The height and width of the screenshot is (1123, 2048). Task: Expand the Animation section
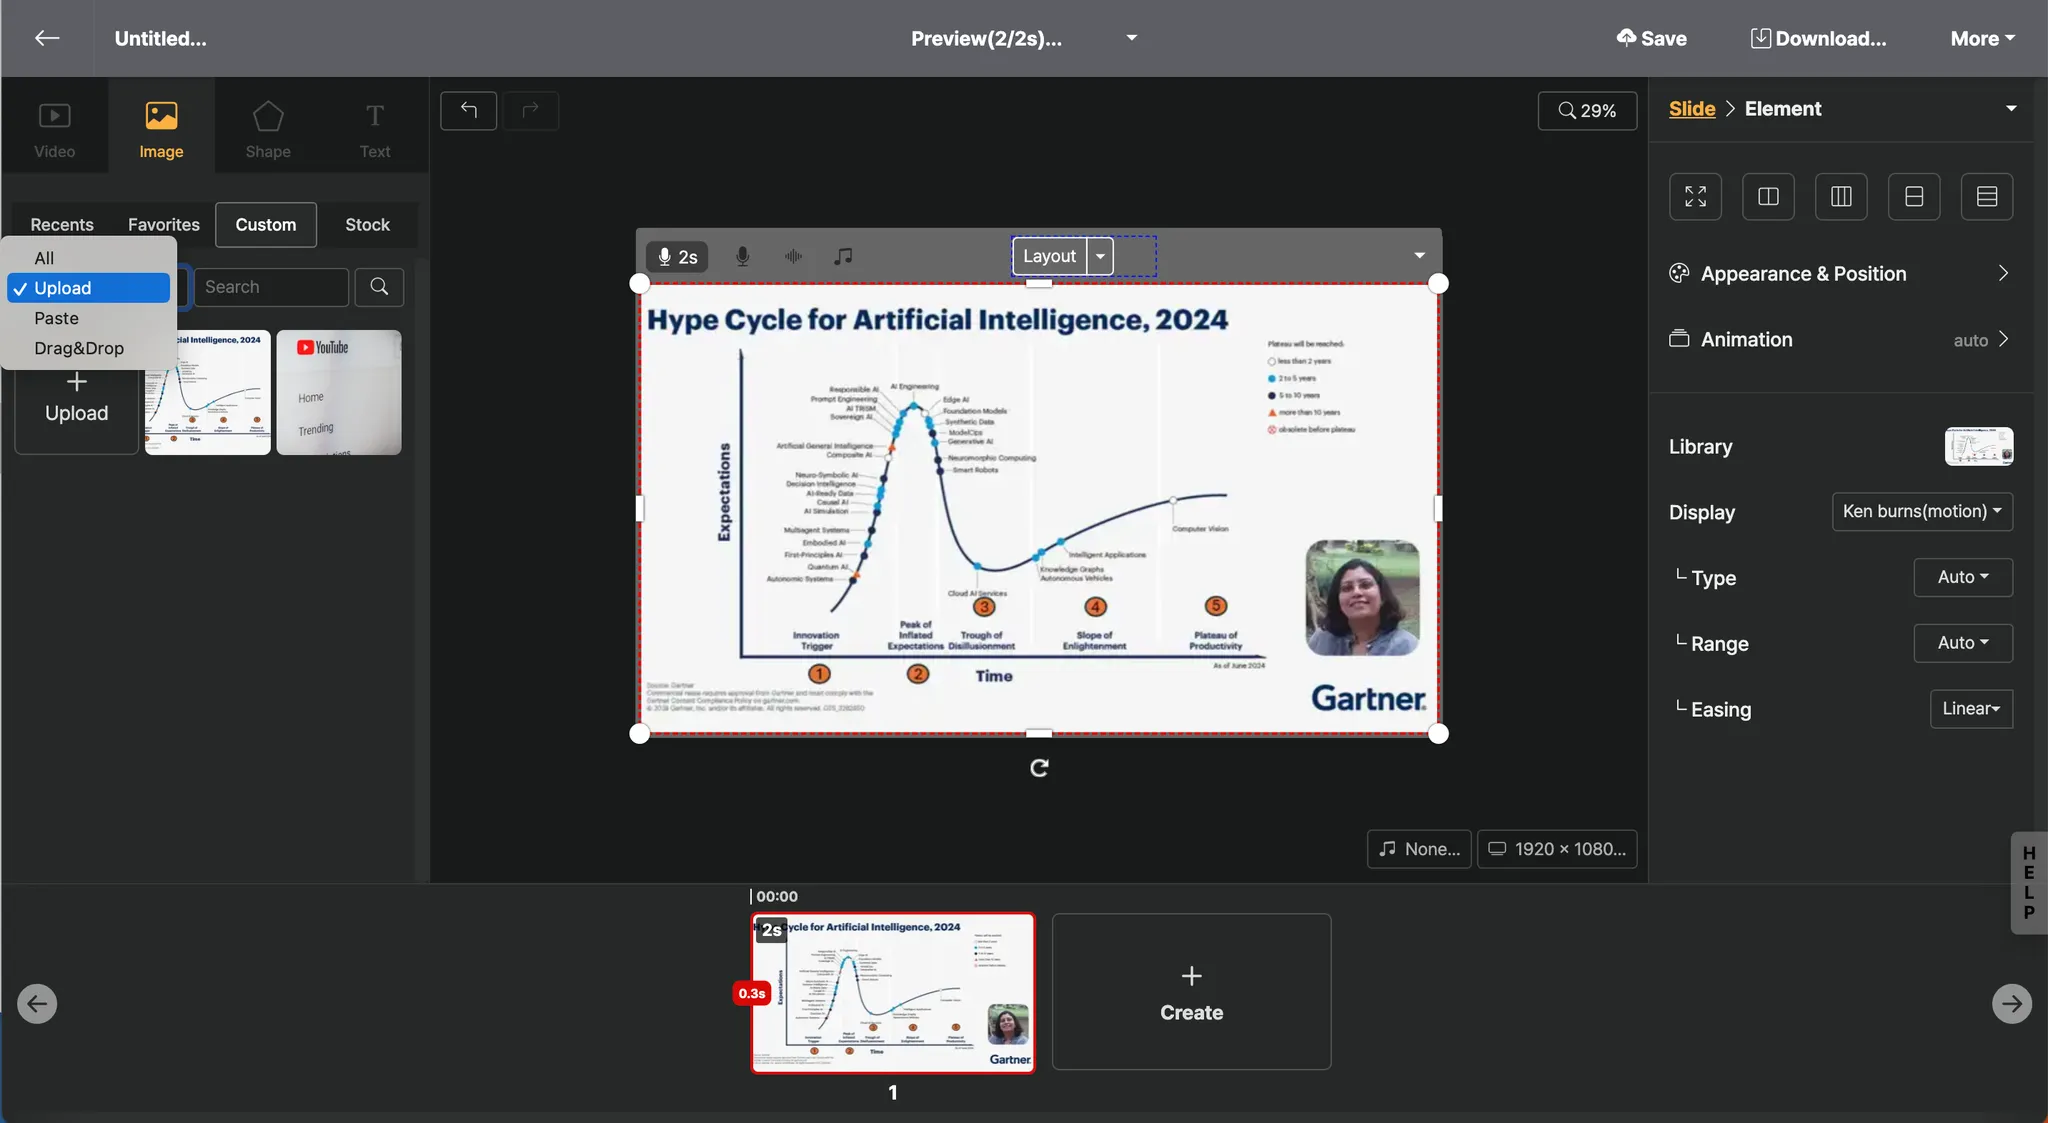pyautogui.click(x=1840, y=340)
